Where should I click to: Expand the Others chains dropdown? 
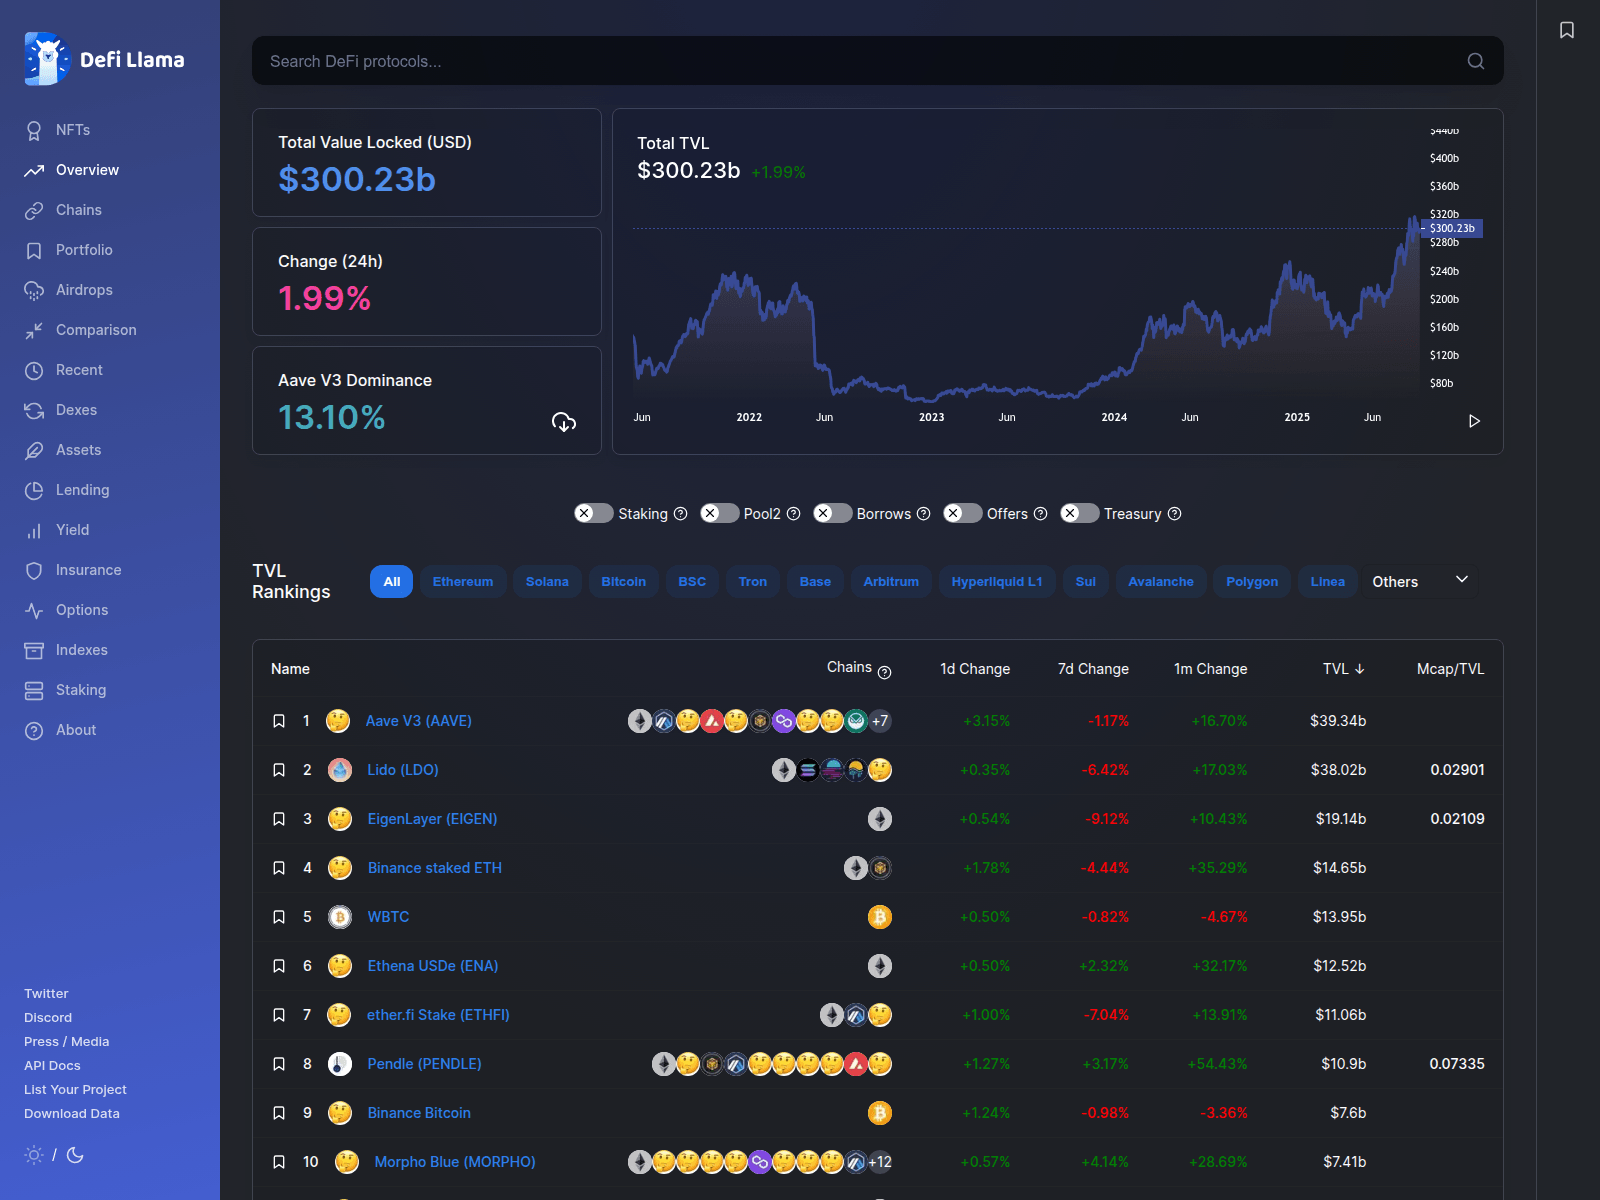[1421, 581]
